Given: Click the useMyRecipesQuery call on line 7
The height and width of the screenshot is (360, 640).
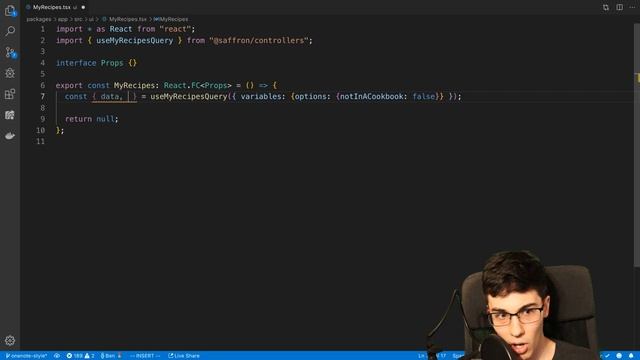Looking at the screenshot, I should [189, 96].
